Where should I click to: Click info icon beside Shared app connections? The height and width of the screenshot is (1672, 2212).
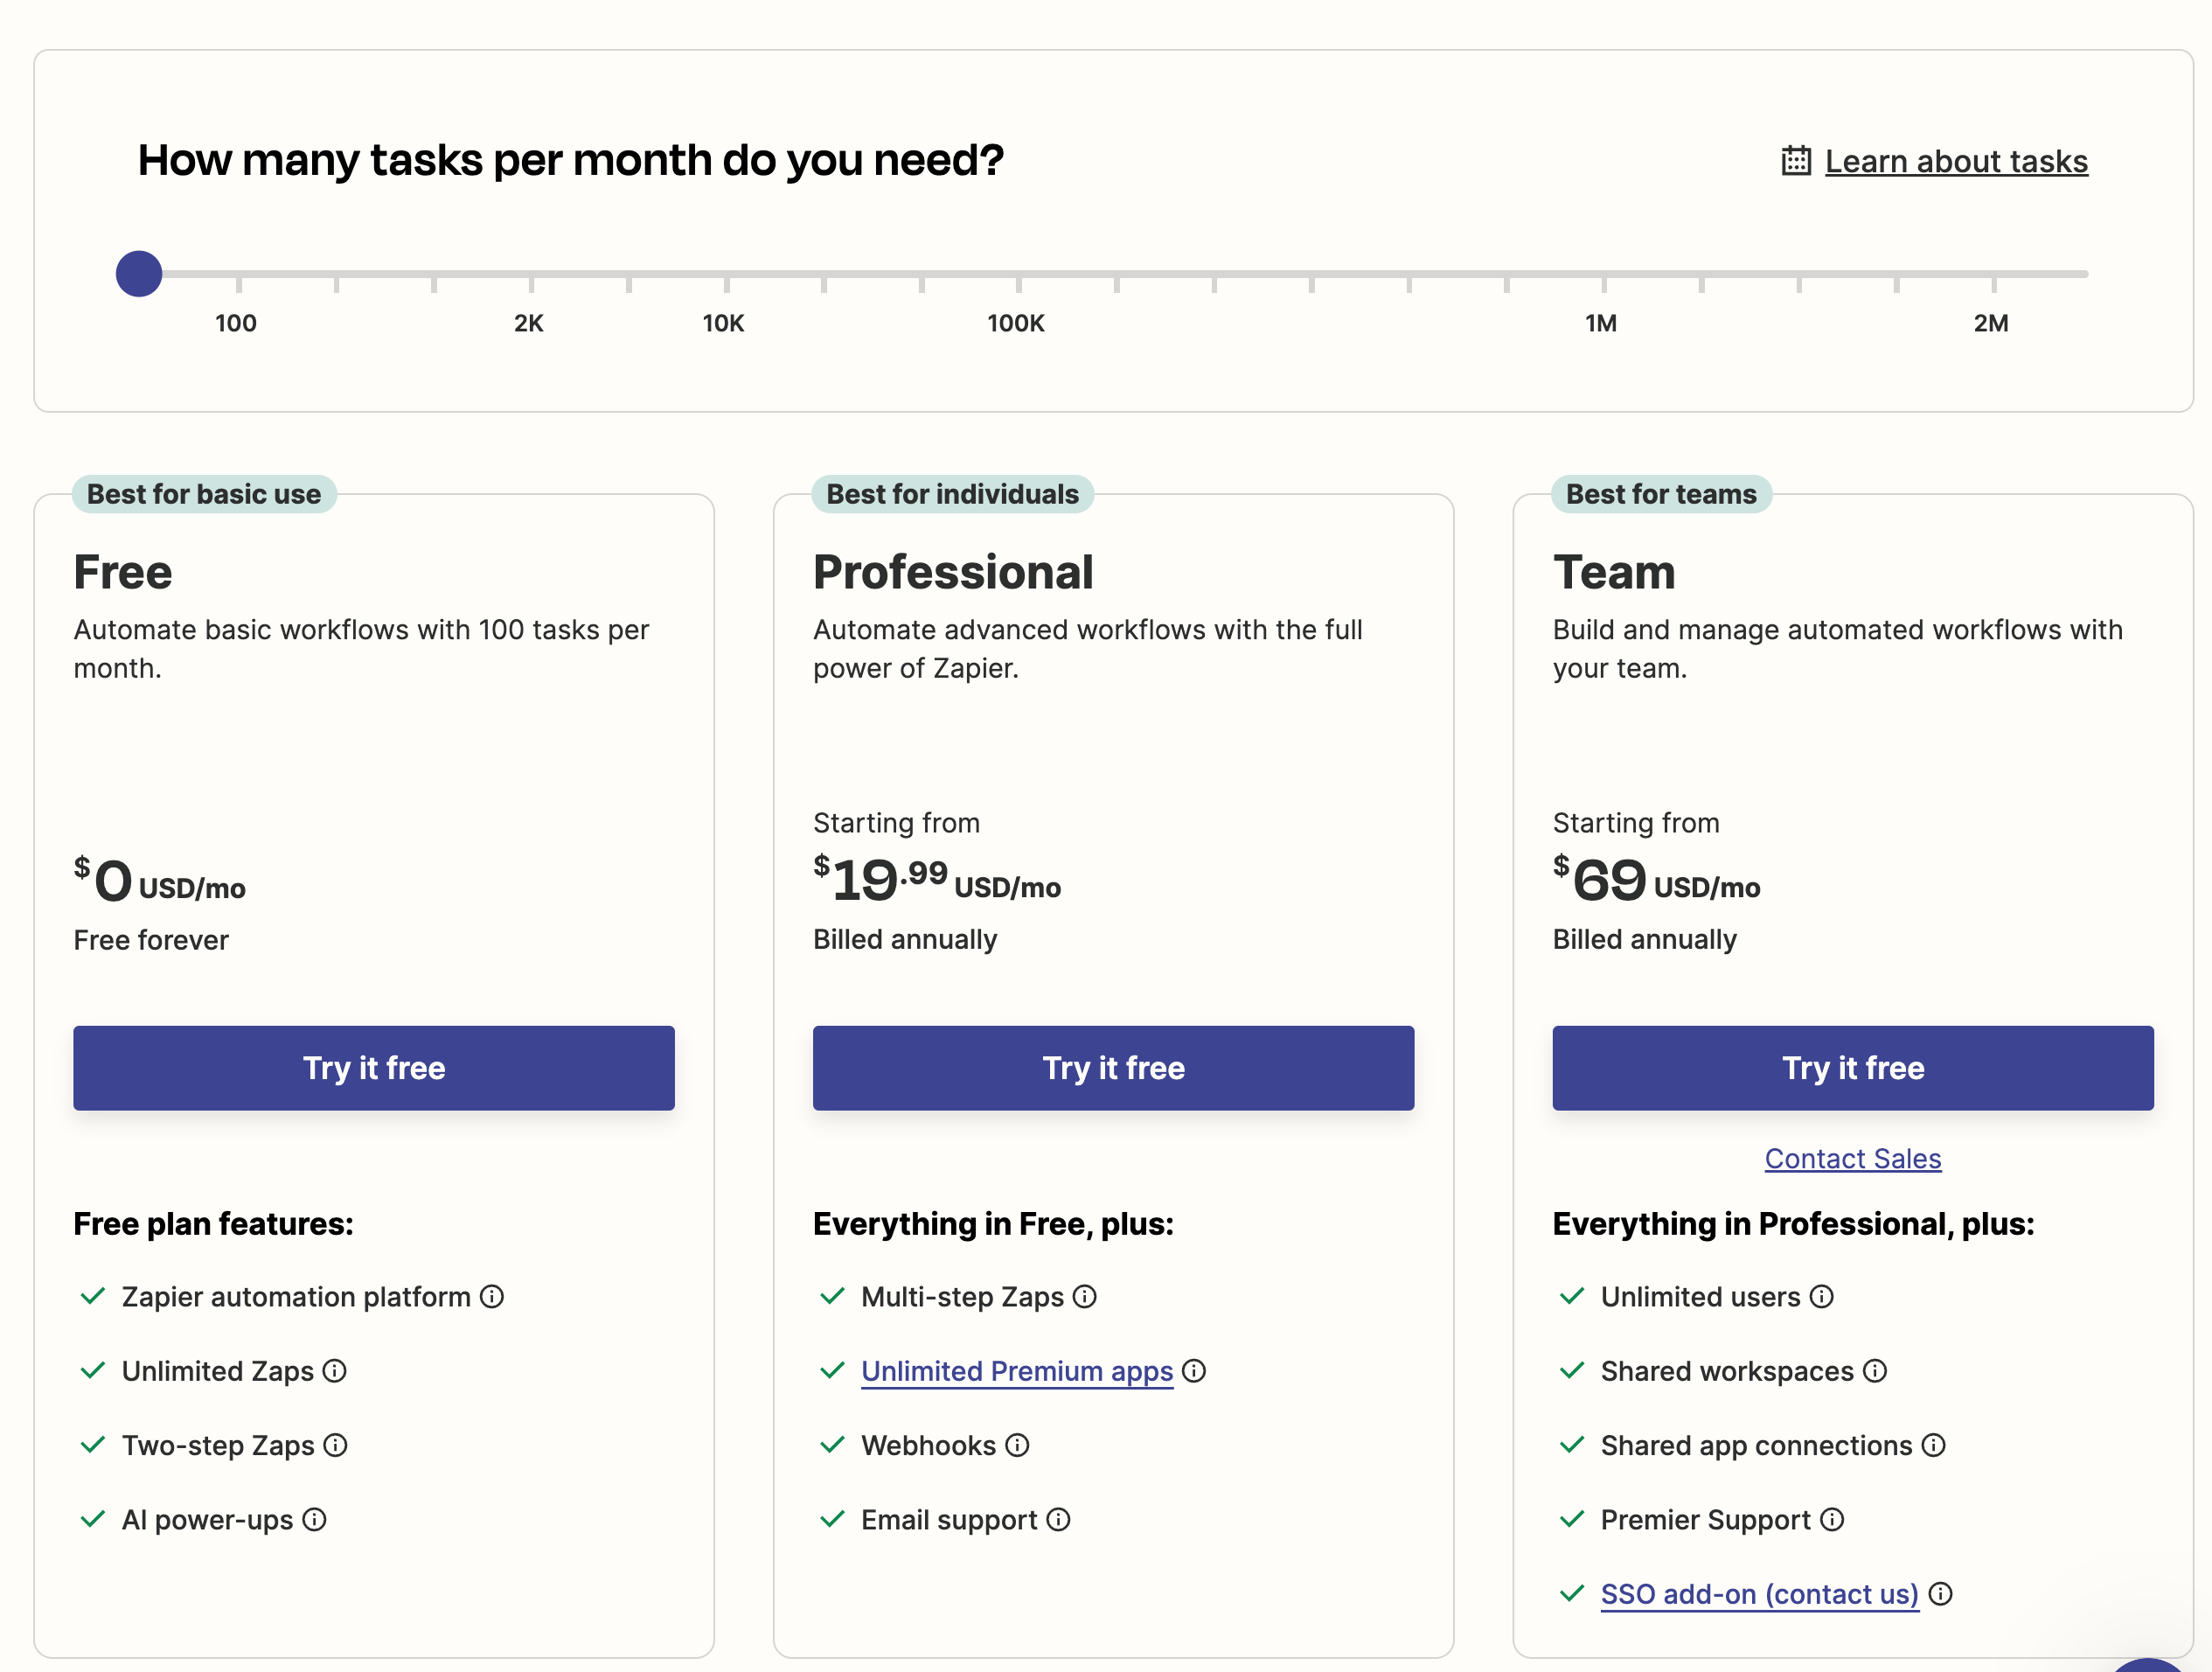[x=1933, y=1445]
